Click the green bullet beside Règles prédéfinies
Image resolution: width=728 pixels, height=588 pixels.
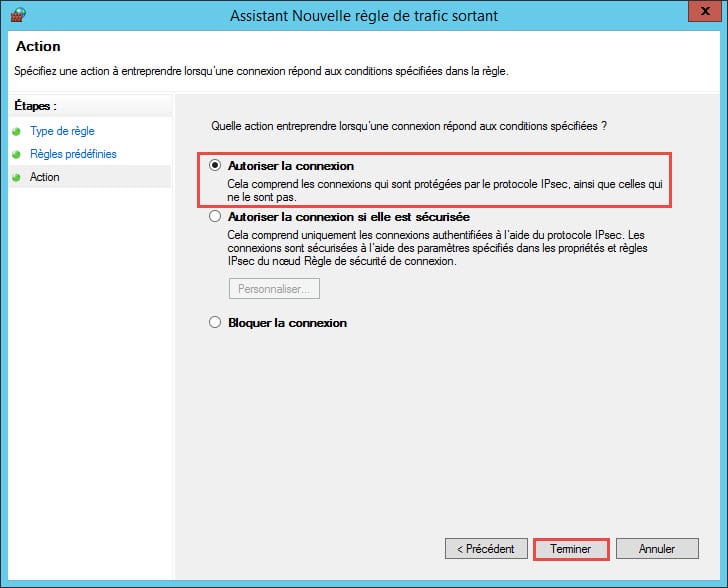(16, 154)
